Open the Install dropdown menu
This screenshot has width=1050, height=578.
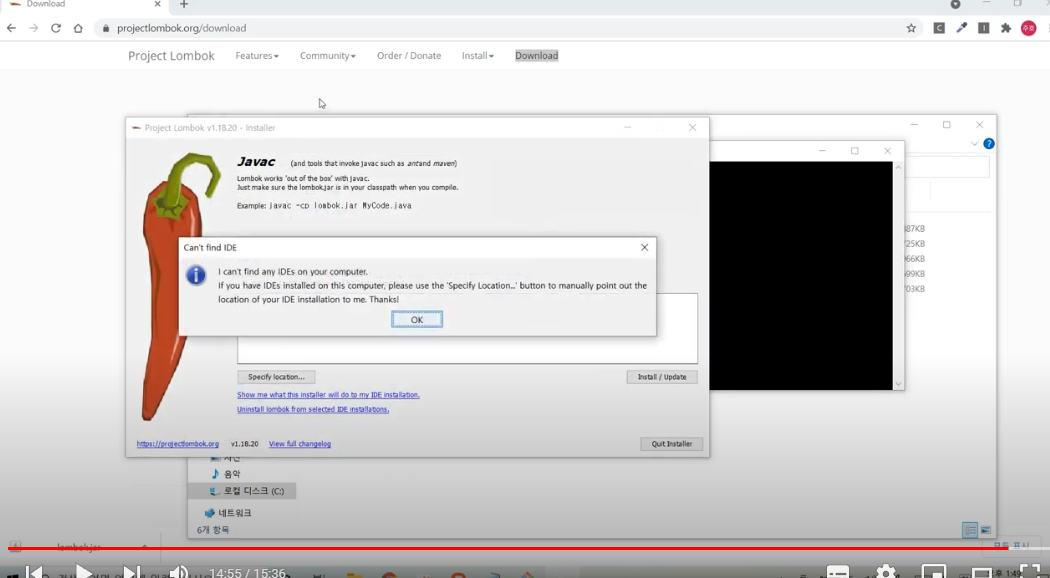477,56
